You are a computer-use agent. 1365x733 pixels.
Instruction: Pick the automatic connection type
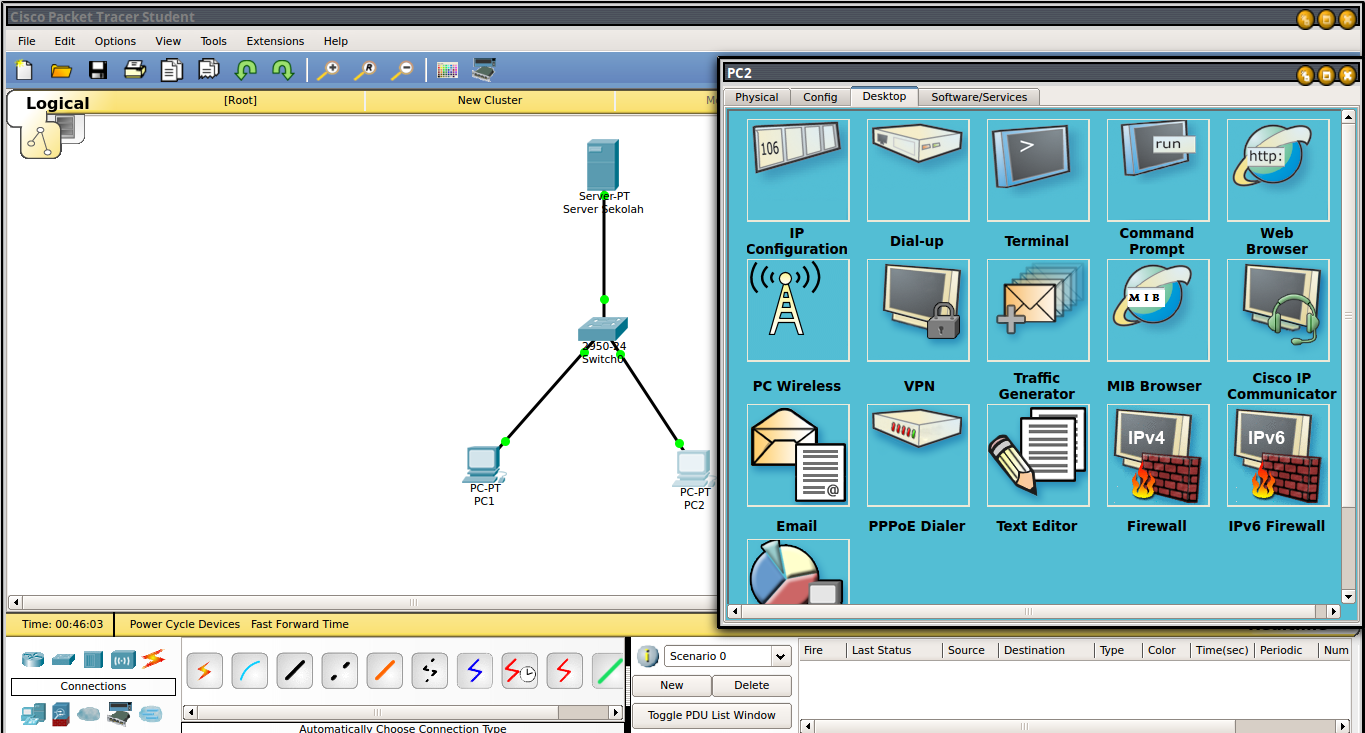click(x=205, y=671)
